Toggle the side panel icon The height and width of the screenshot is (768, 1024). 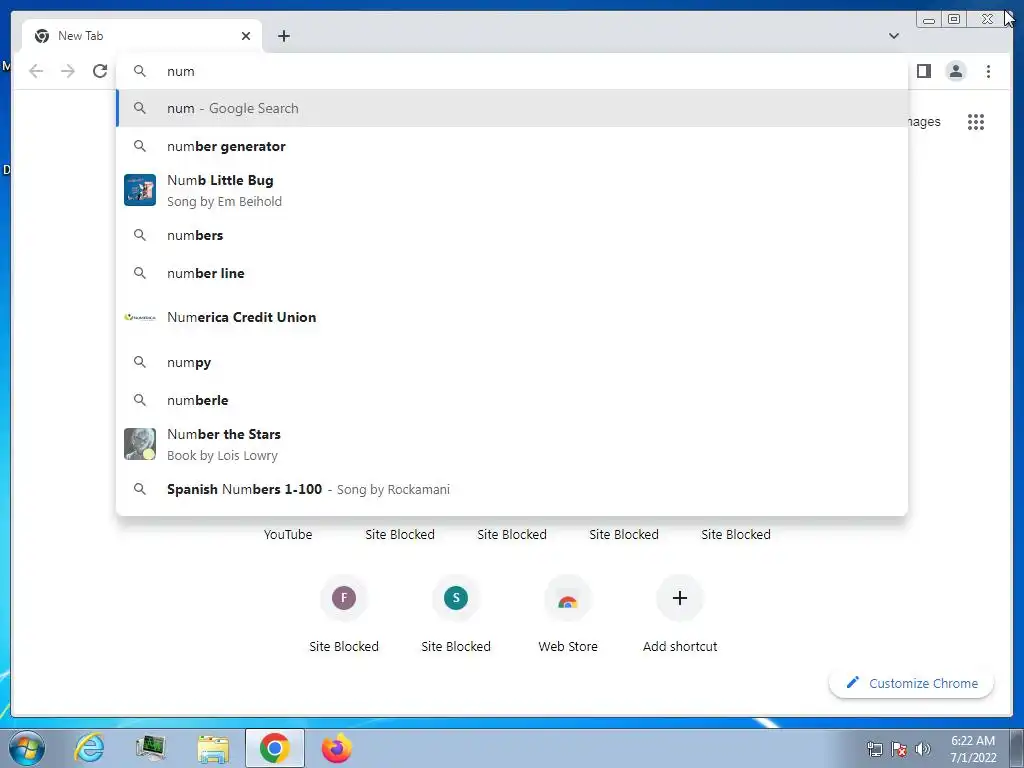[923, 71]
